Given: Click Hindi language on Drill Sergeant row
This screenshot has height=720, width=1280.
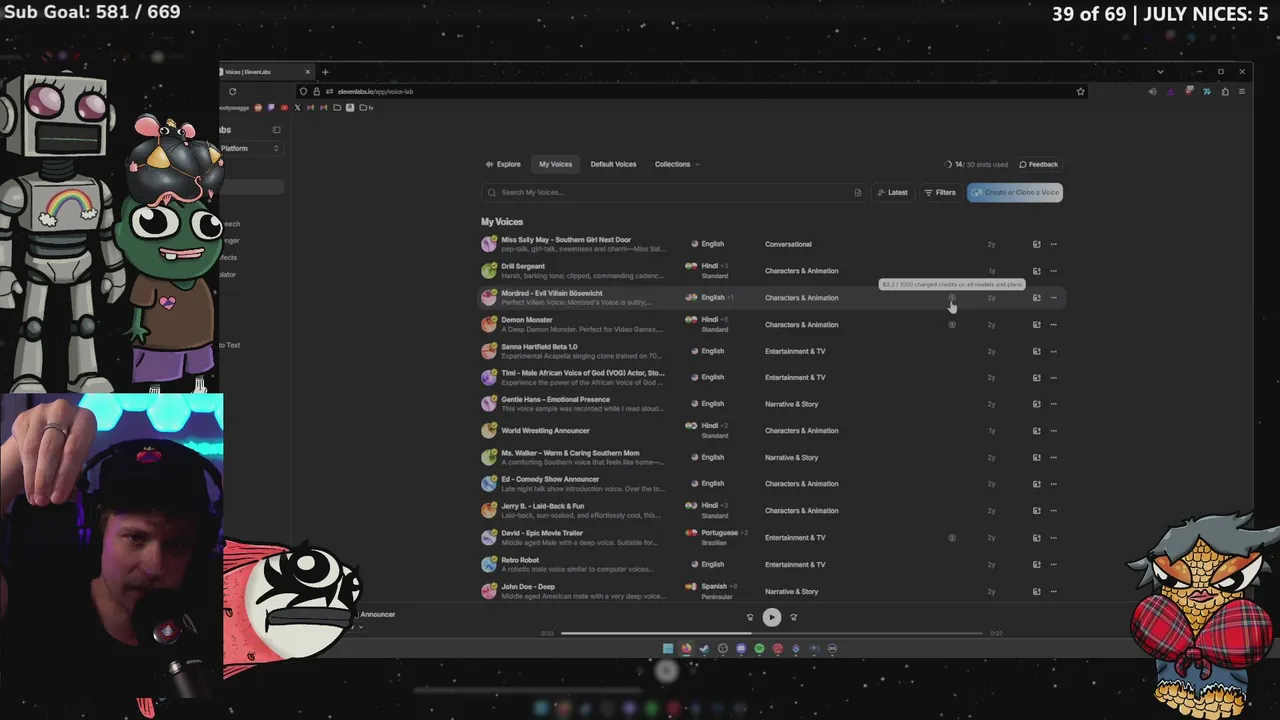Looking at the screenshot, I should [709, 266].
